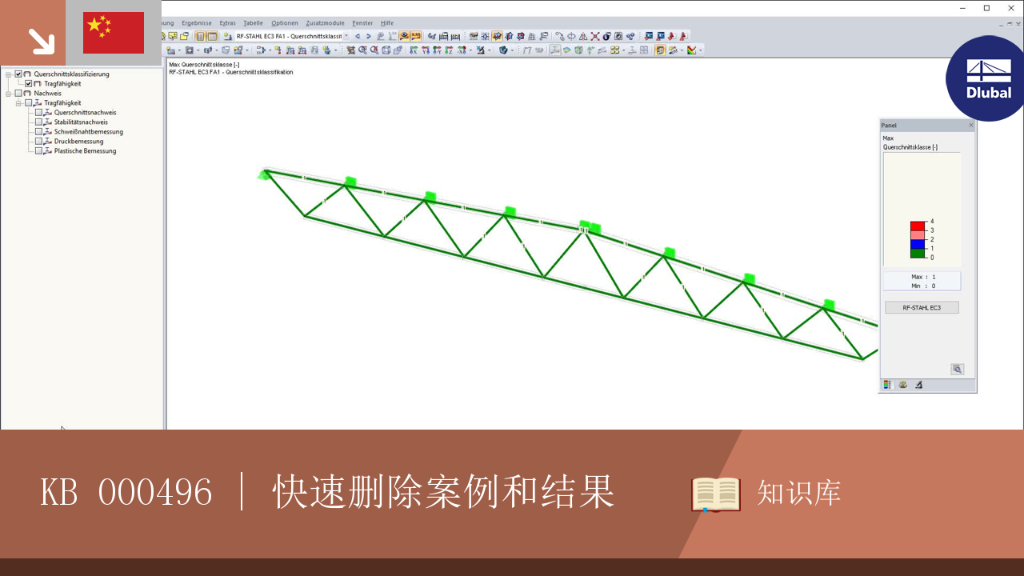Image resolution: width=1024 pixels, height=576 pixels.
Task: Click the previous case left arrow icon
Action: [x=358, y=37]
